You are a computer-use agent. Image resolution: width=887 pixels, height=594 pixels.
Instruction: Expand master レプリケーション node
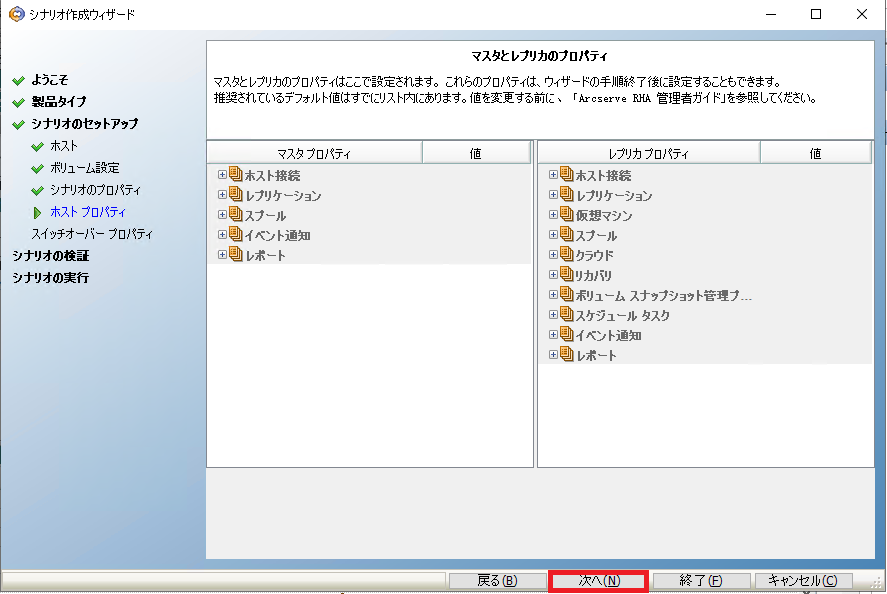coord(222,195)
